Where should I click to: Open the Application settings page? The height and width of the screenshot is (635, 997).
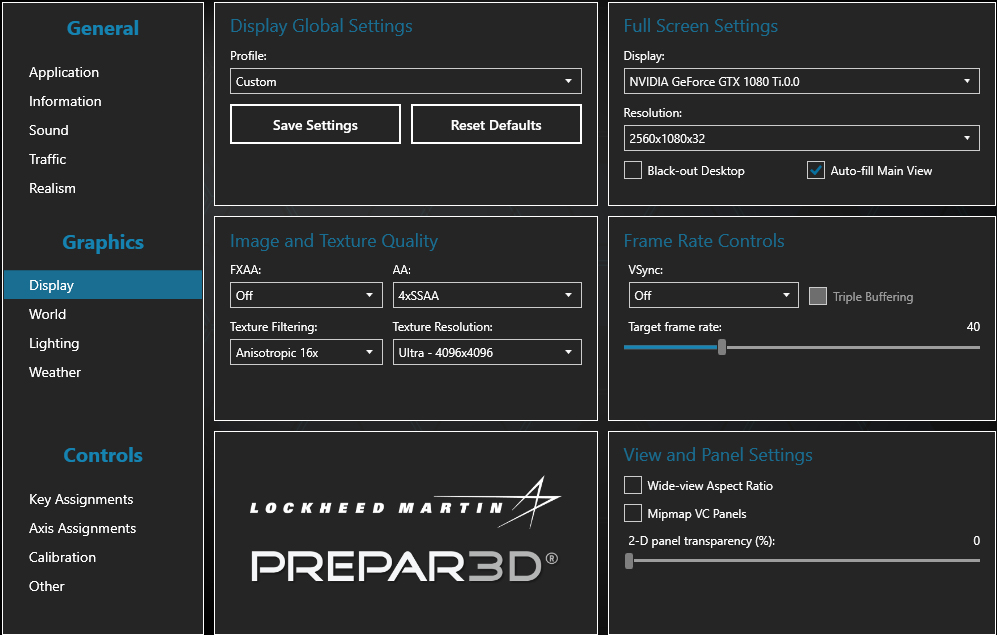64,72
